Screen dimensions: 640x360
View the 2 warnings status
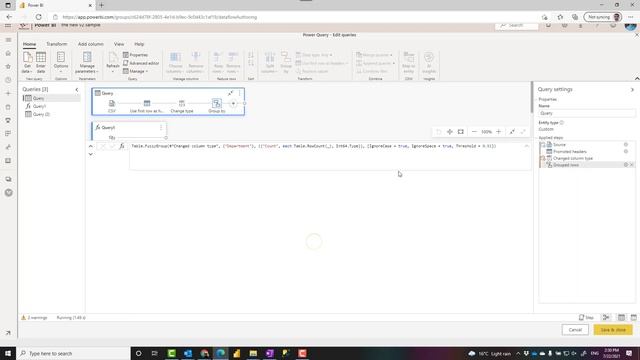coord(34,318)
